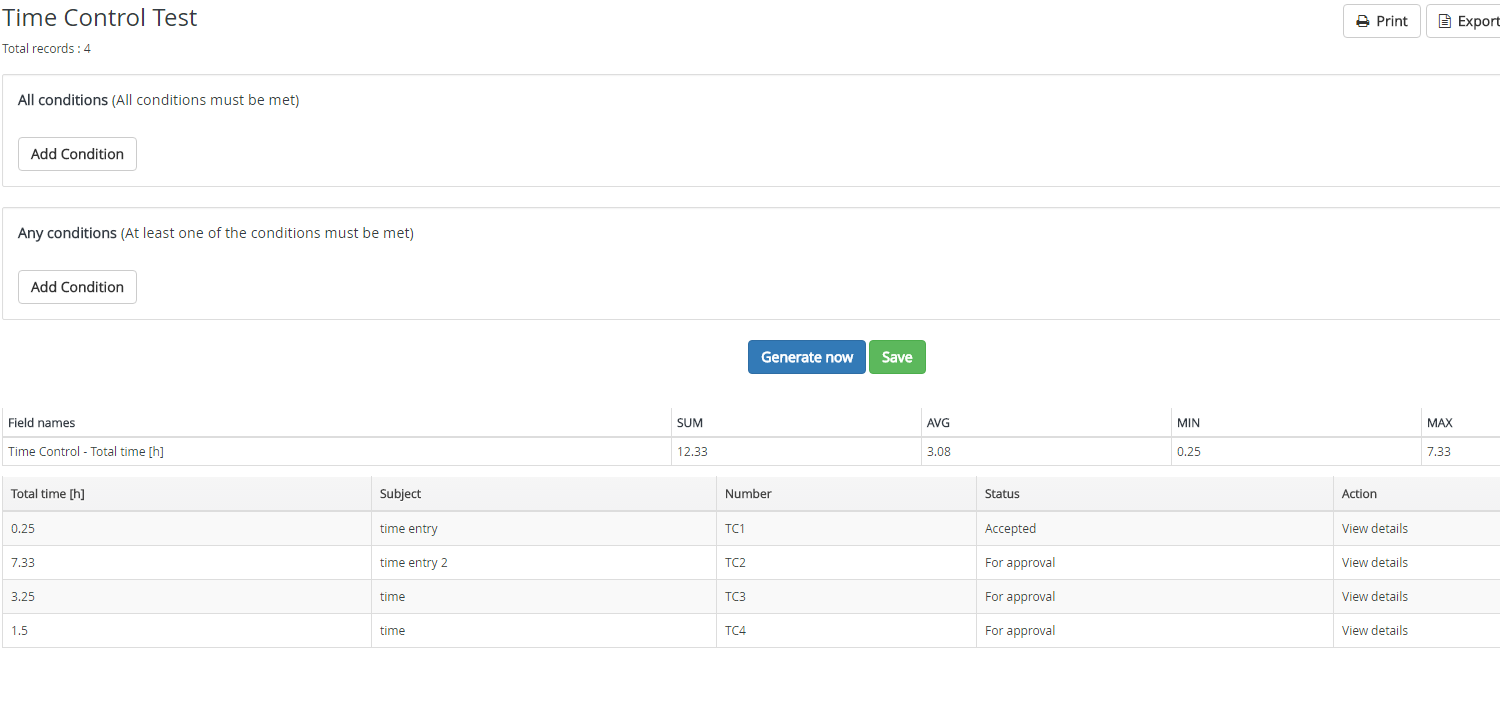The image size is (1500, 704).
Task: Click total time 3.25 cell
Action: [x=187, y=596]
